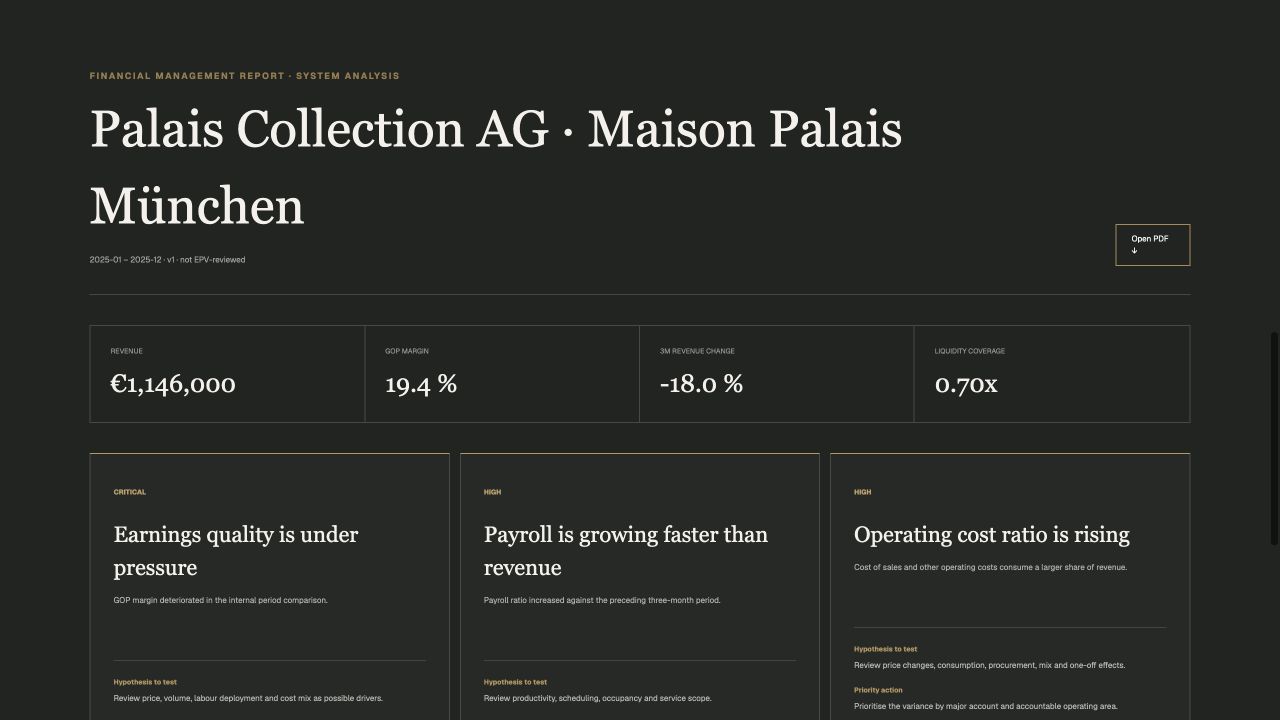Open 'Payroll is growing faster than revenue' finding
The image size is (1280, 720).
(x=626, y=551)
